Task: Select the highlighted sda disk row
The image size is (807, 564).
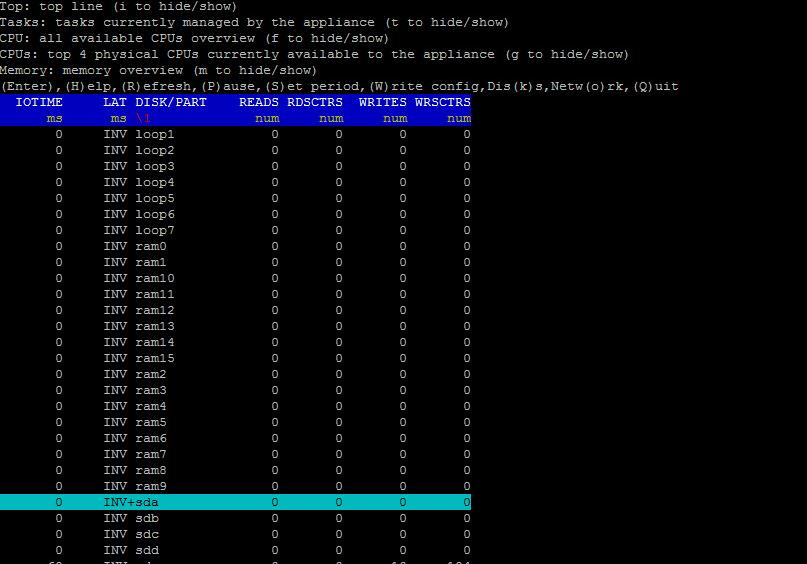Action: pyautogui.click(x=235, y=502)
